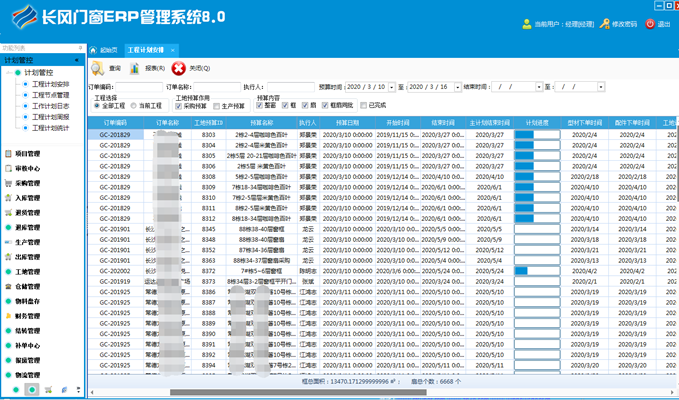Open 预算时间 start date 2020/3/10 dropdown

tap(391, 87)
